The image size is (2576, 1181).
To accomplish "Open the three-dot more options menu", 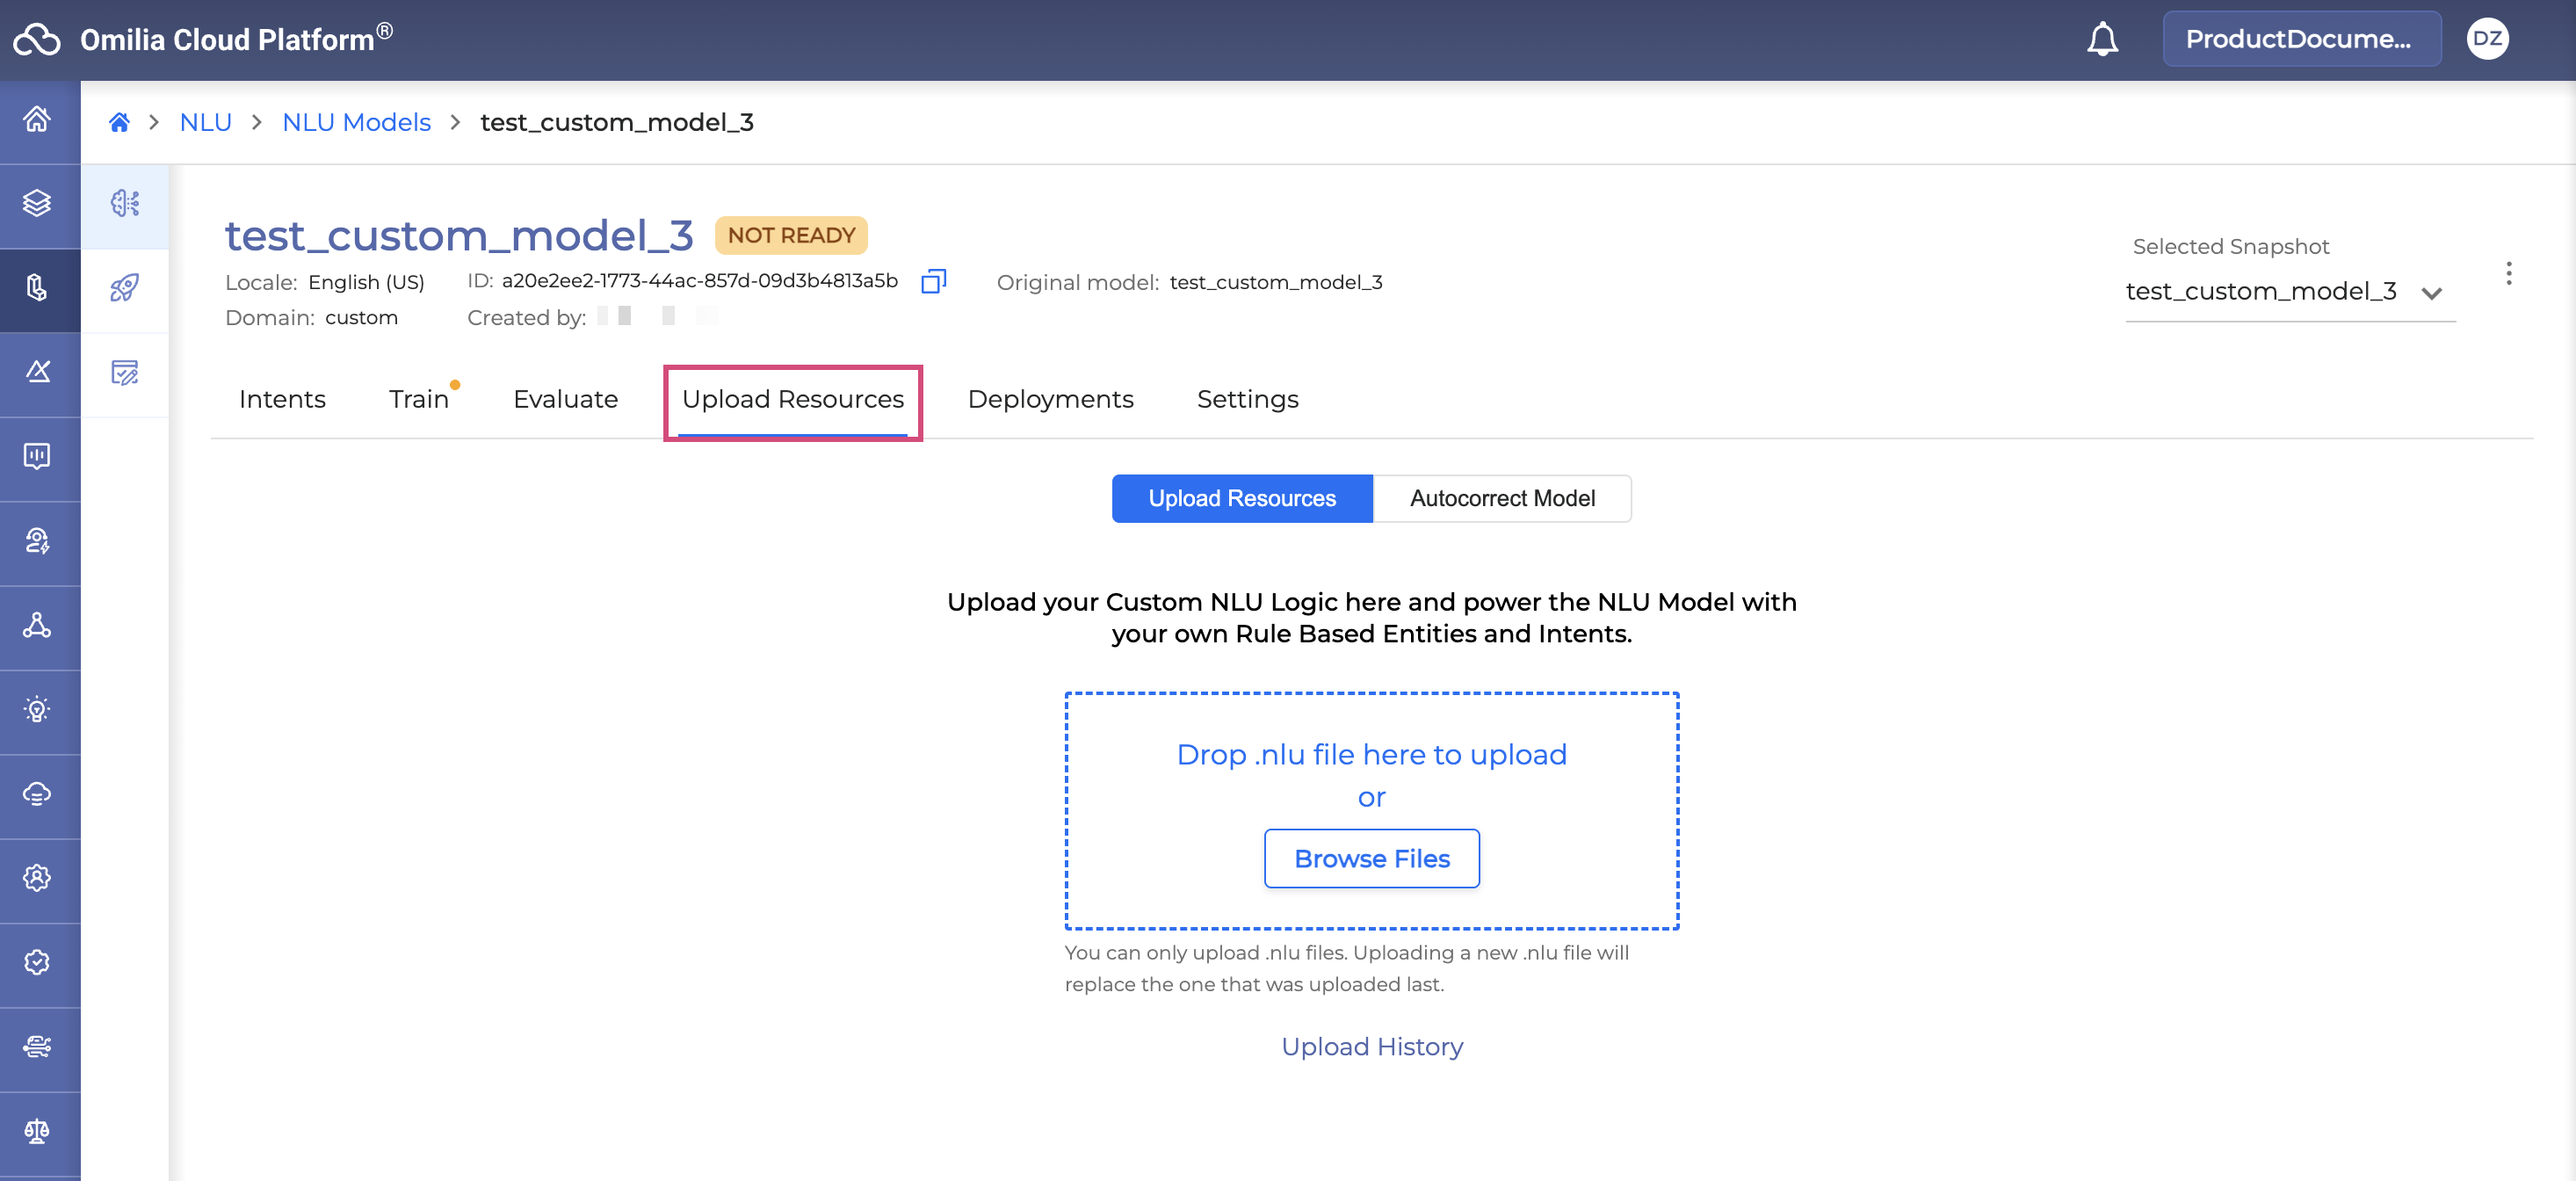I will (x=2508, y=274).
